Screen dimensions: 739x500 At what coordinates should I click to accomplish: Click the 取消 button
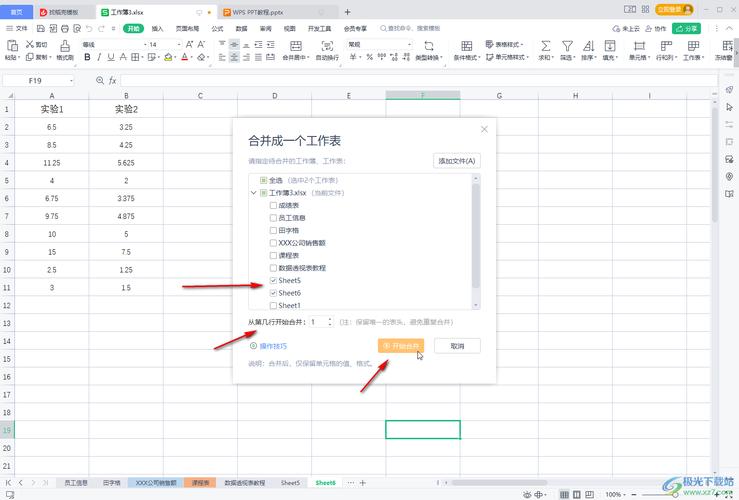(x=457, y=346)
